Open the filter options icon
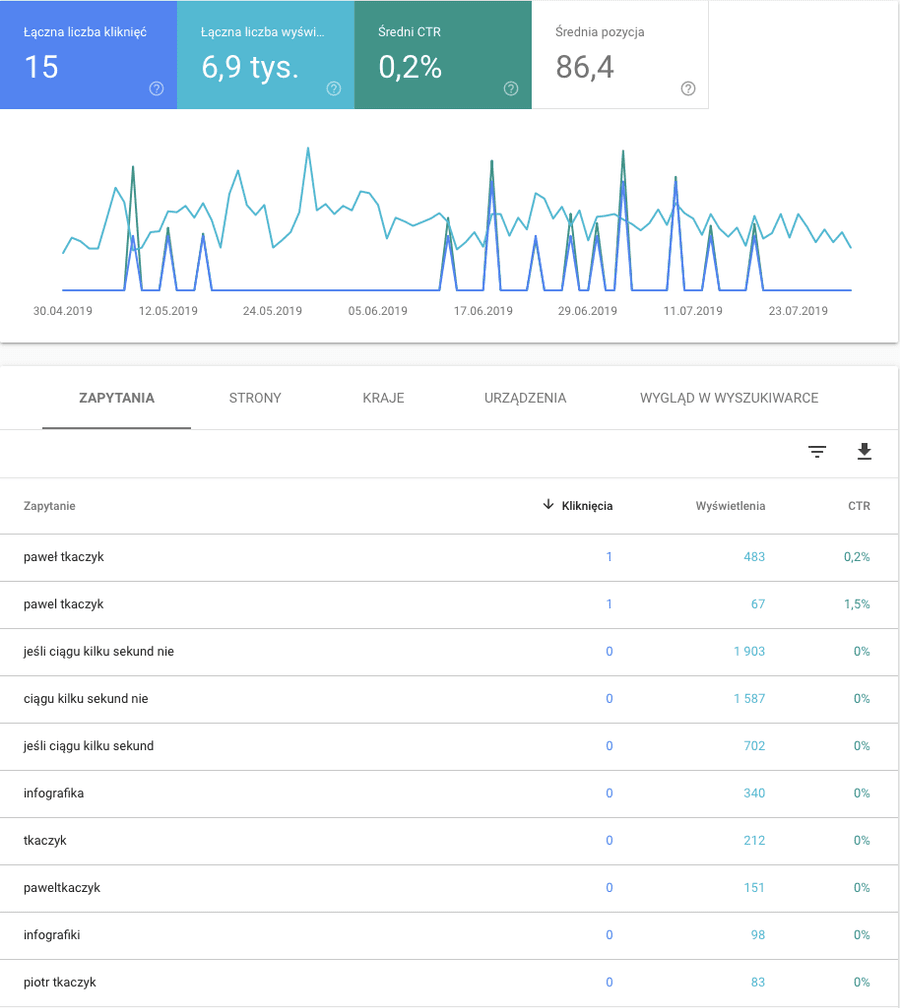The image size is (900, 1008). click(817, 452)
